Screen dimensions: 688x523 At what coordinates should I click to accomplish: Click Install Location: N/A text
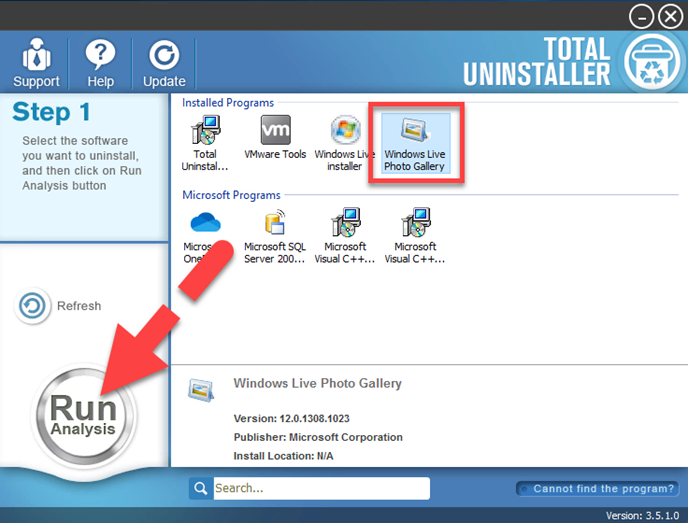pos(283,456)
